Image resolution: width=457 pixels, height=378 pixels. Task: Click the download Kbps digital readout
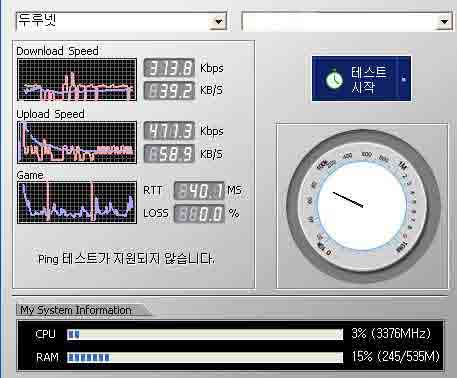point(169,68)
